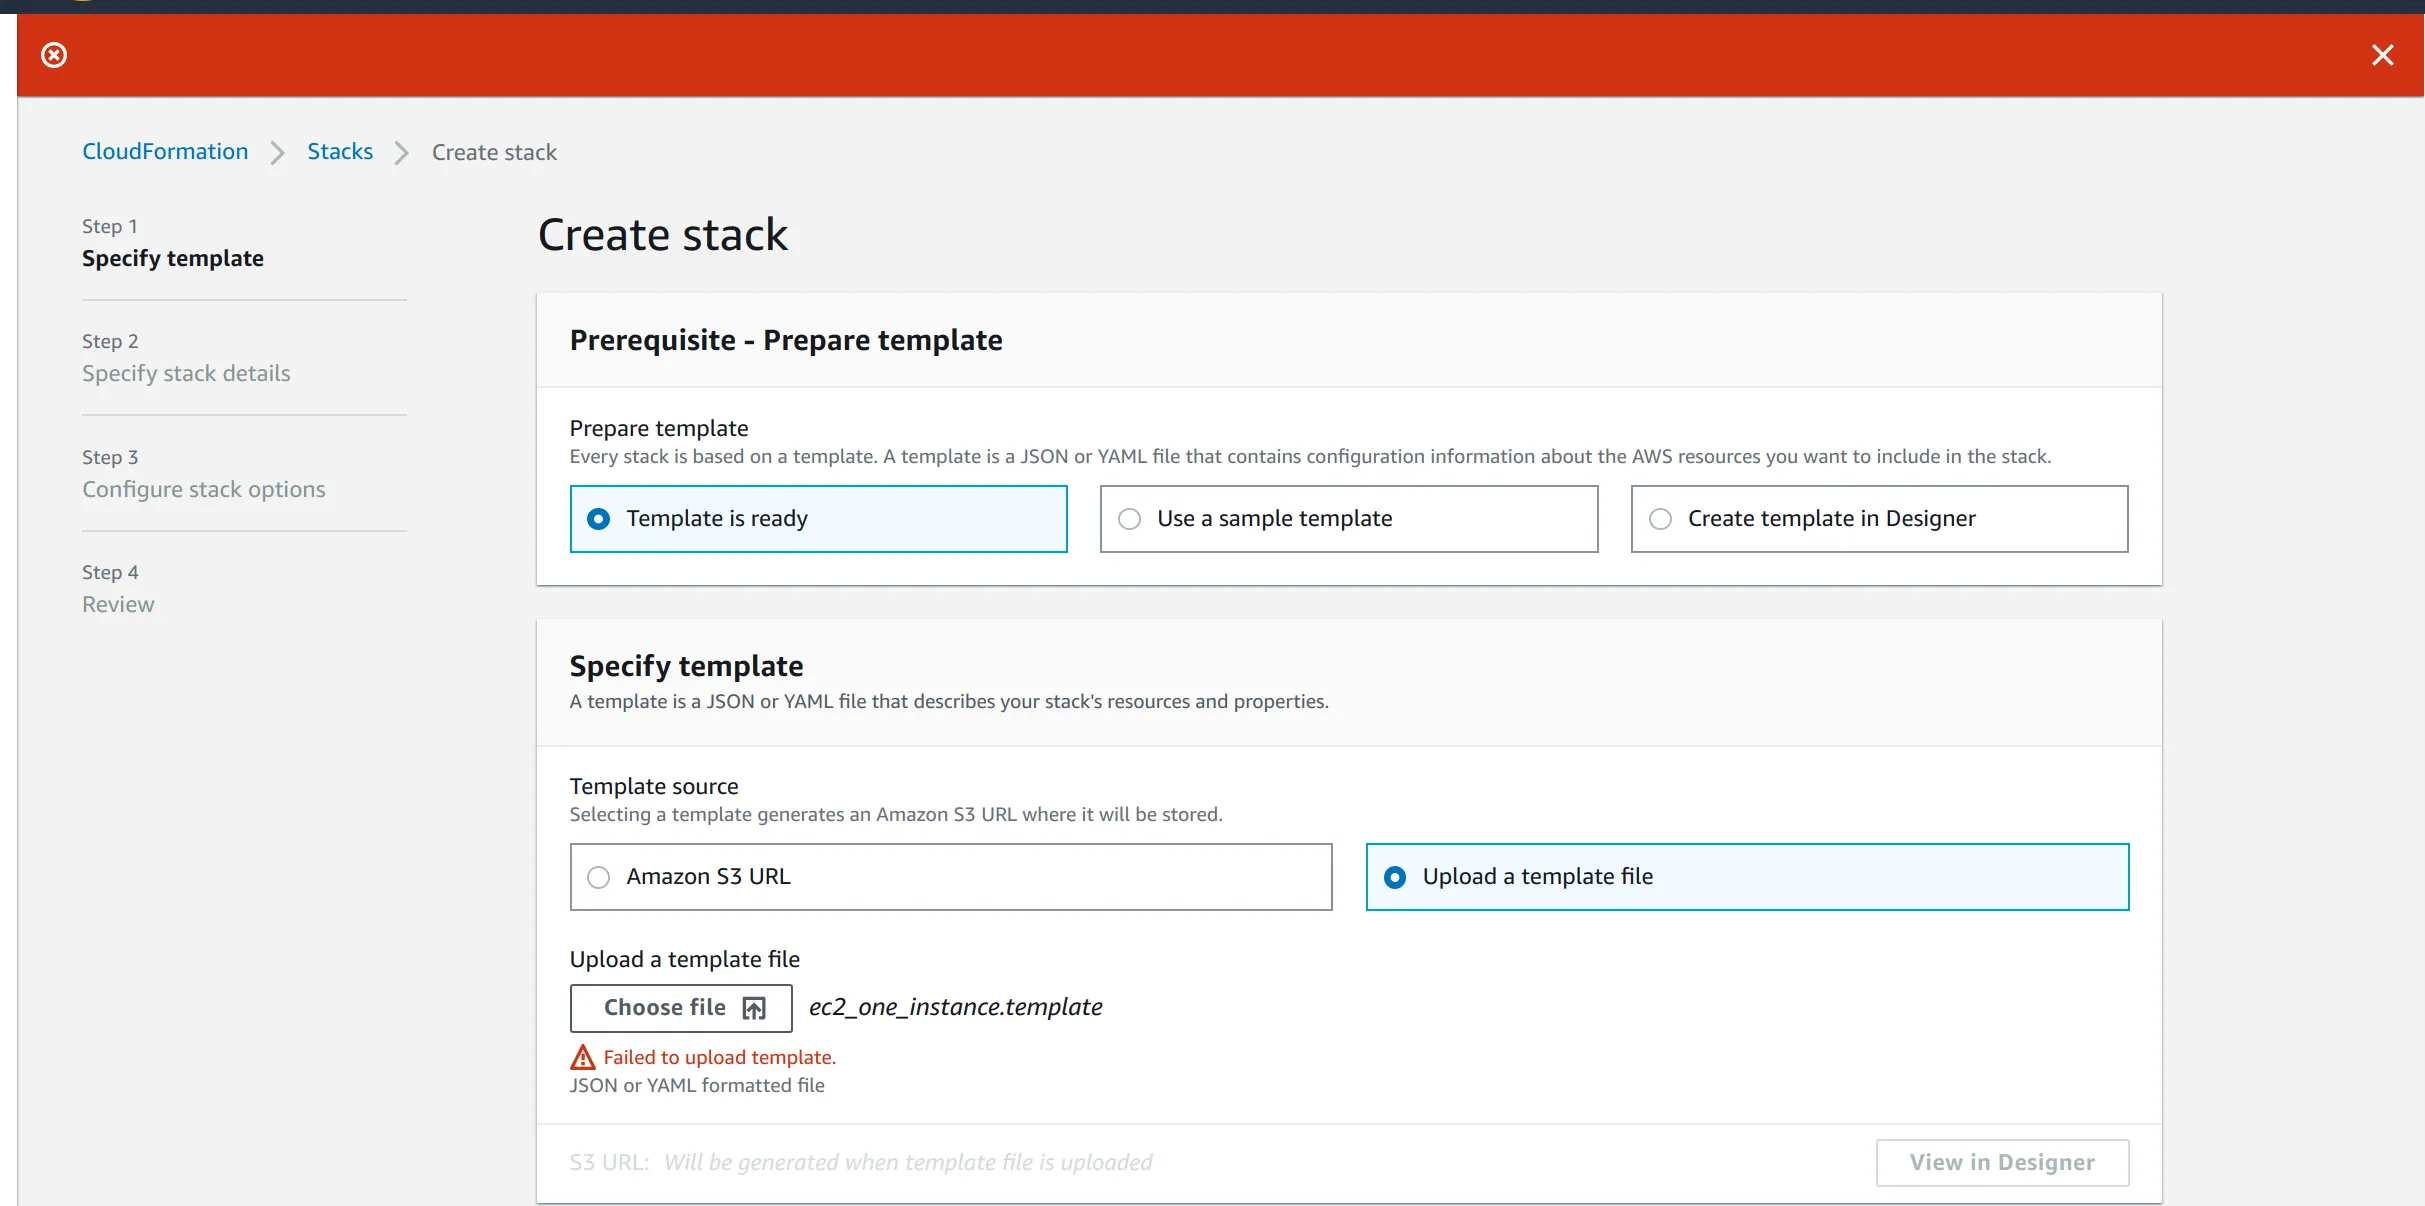Click the upload arrow icon on Choose file
The height and width of the screenshot is (1206, 2425).
pos(754,1008)
